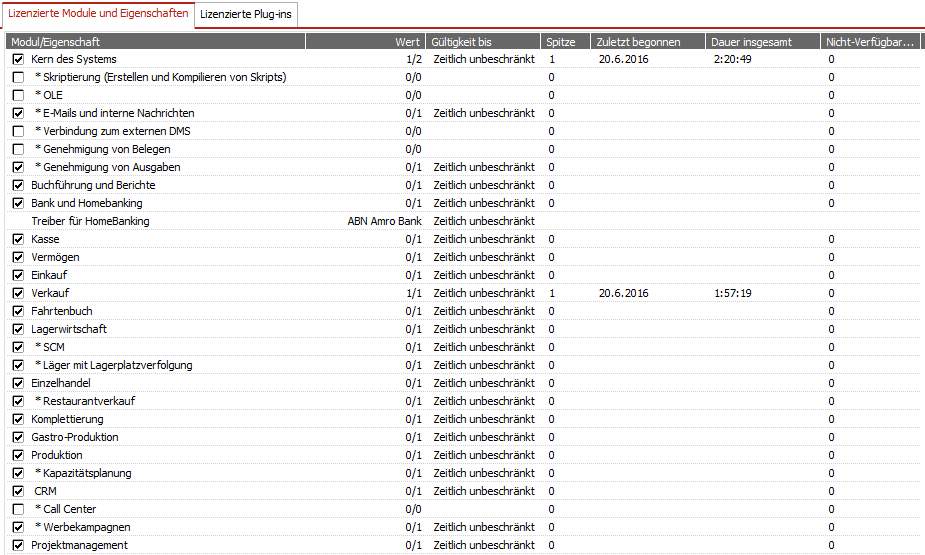Select the Gastro-Produktion row label
The height and width of the screenshot is (555, 925).
pyautogui.click(x=75, y=437)
